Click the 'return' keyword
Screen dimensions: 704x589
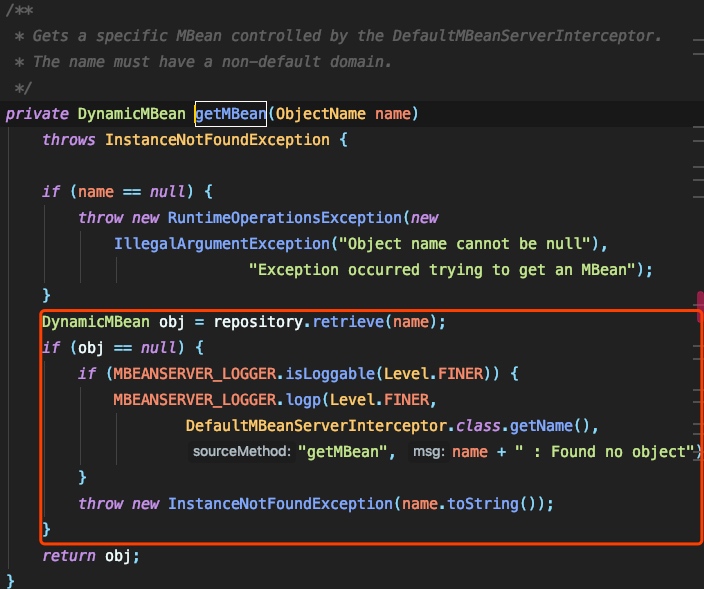[69, 556]
